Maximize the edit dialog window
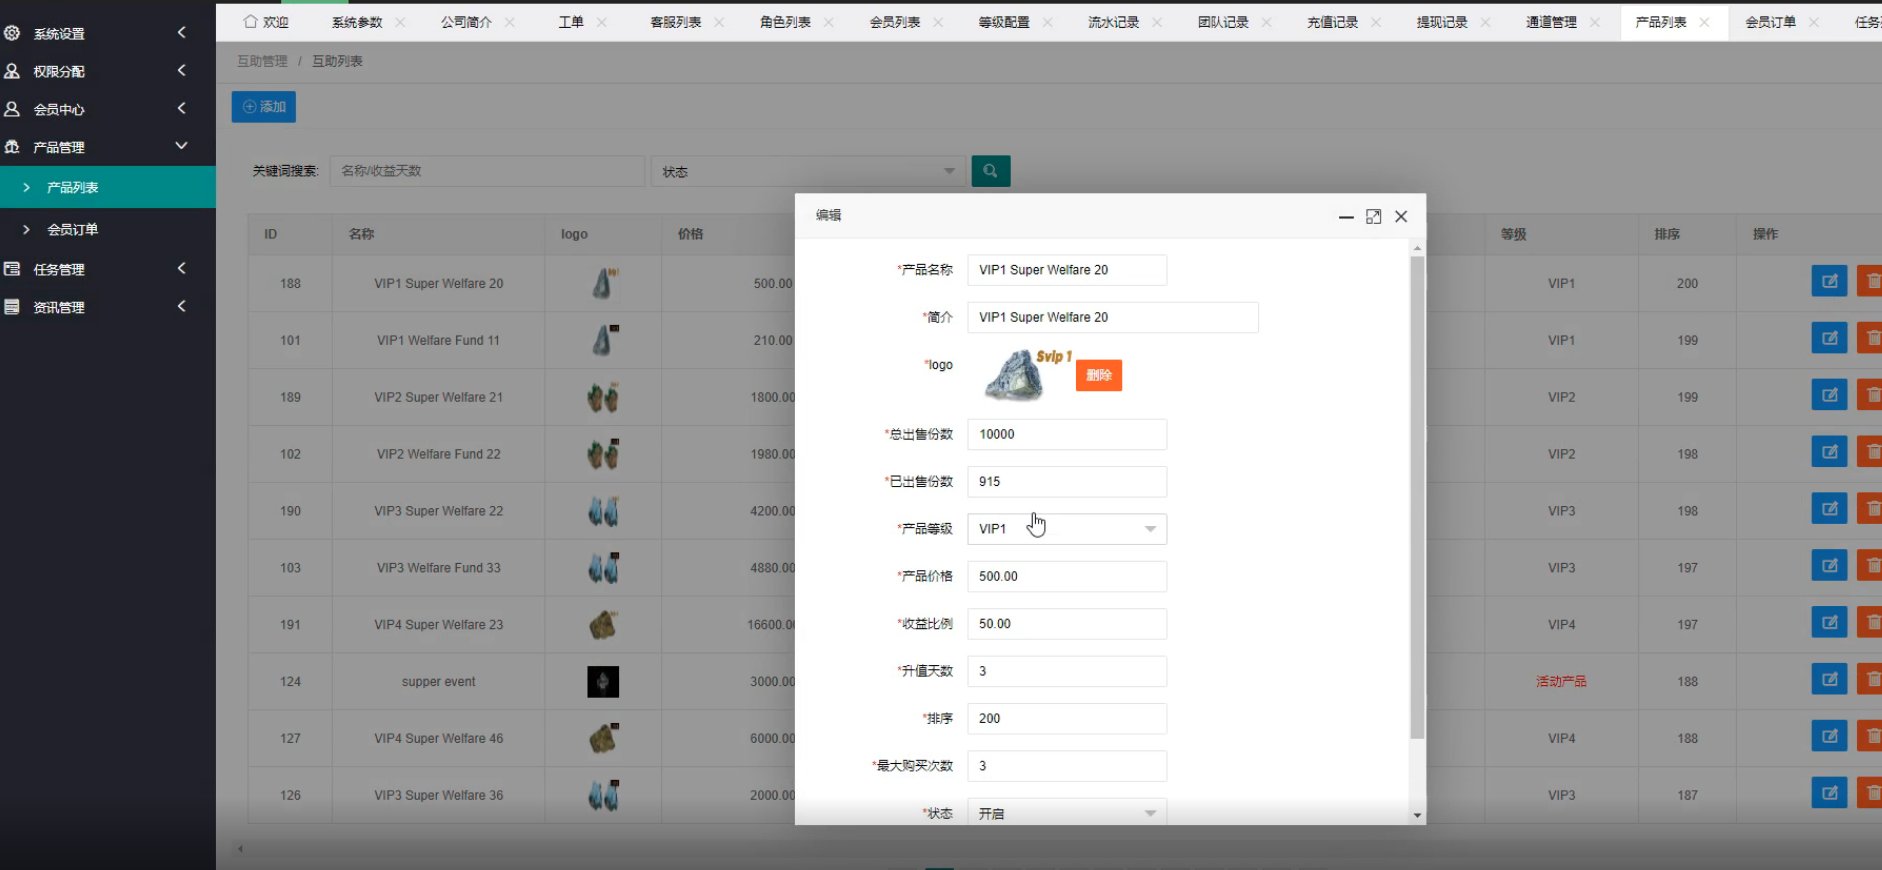This screenshot has width=1882, height=870. (1373, 217)
